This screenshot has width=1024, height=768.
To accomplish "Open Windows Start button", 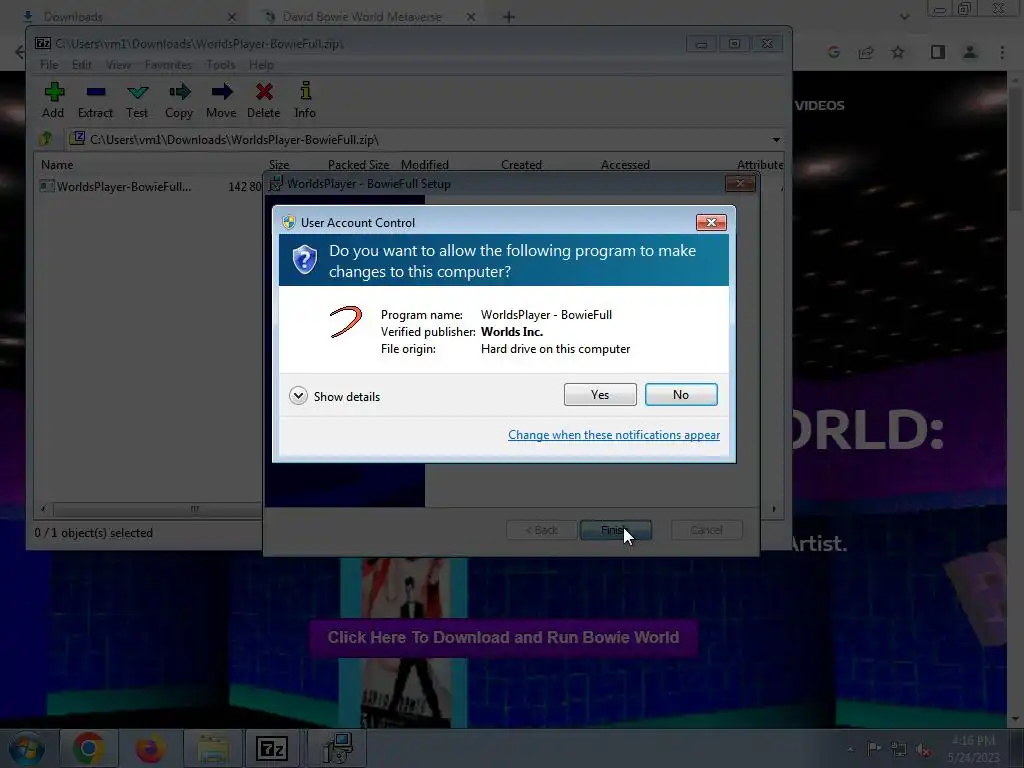I will [x=26, y=748].
